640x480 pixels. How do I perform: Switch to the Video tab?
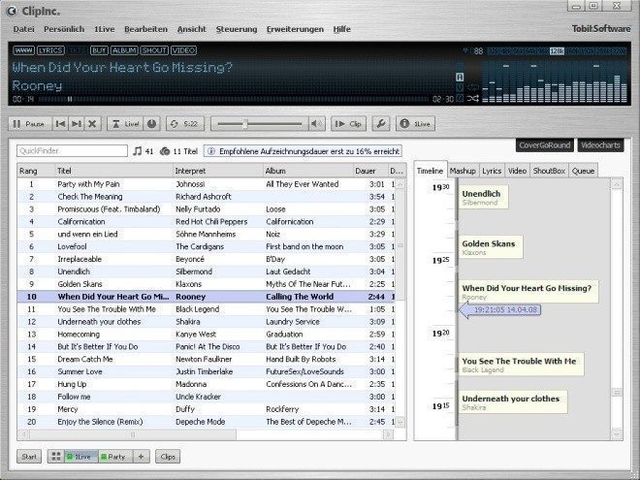517,171
